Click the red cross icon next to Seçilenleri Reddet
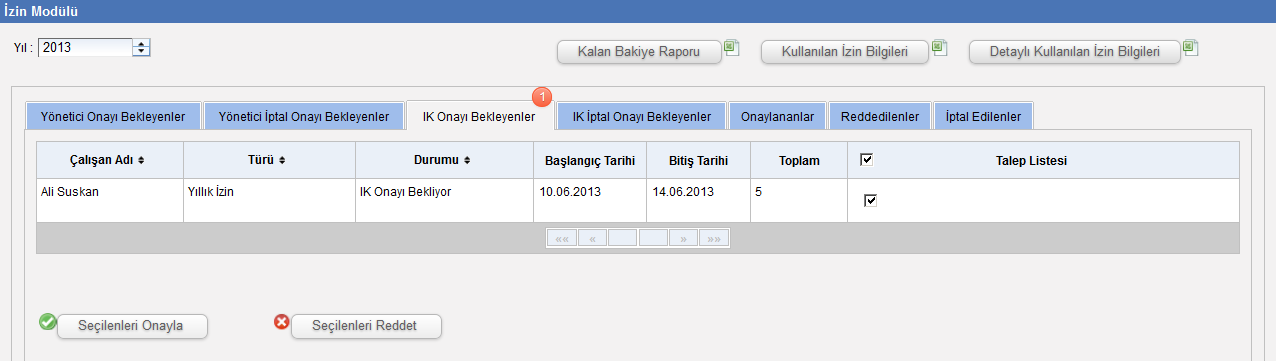 click(282, 322)
